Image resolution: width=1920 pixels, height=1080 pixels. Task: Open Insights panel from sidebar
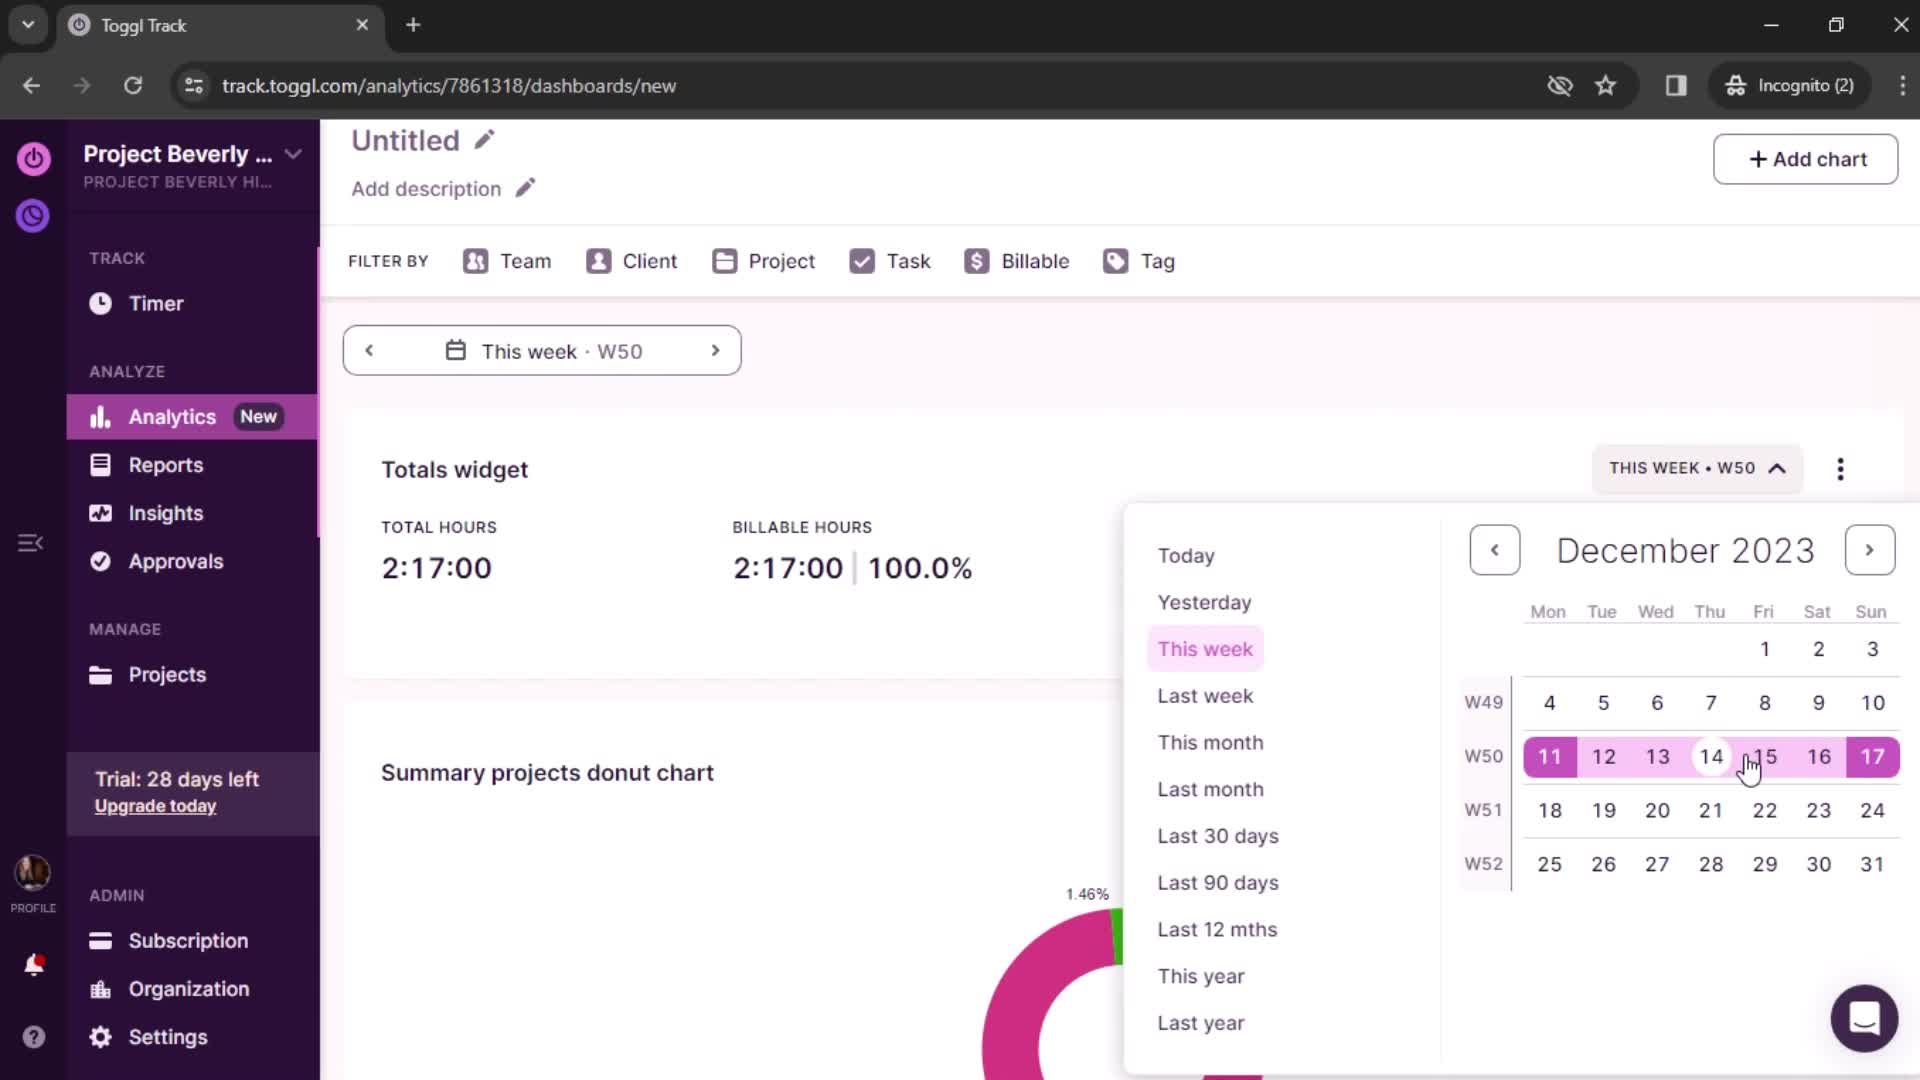click(x=165, y=512)
